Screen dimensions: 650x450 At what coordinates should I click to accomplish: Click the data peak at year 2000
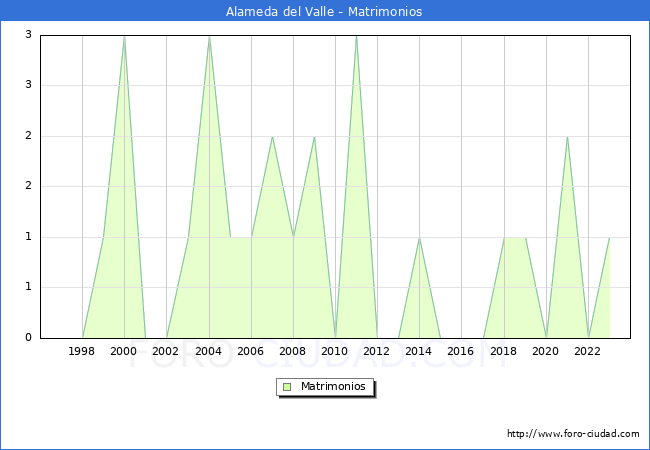pyautogui.click(x=124, y=36)
